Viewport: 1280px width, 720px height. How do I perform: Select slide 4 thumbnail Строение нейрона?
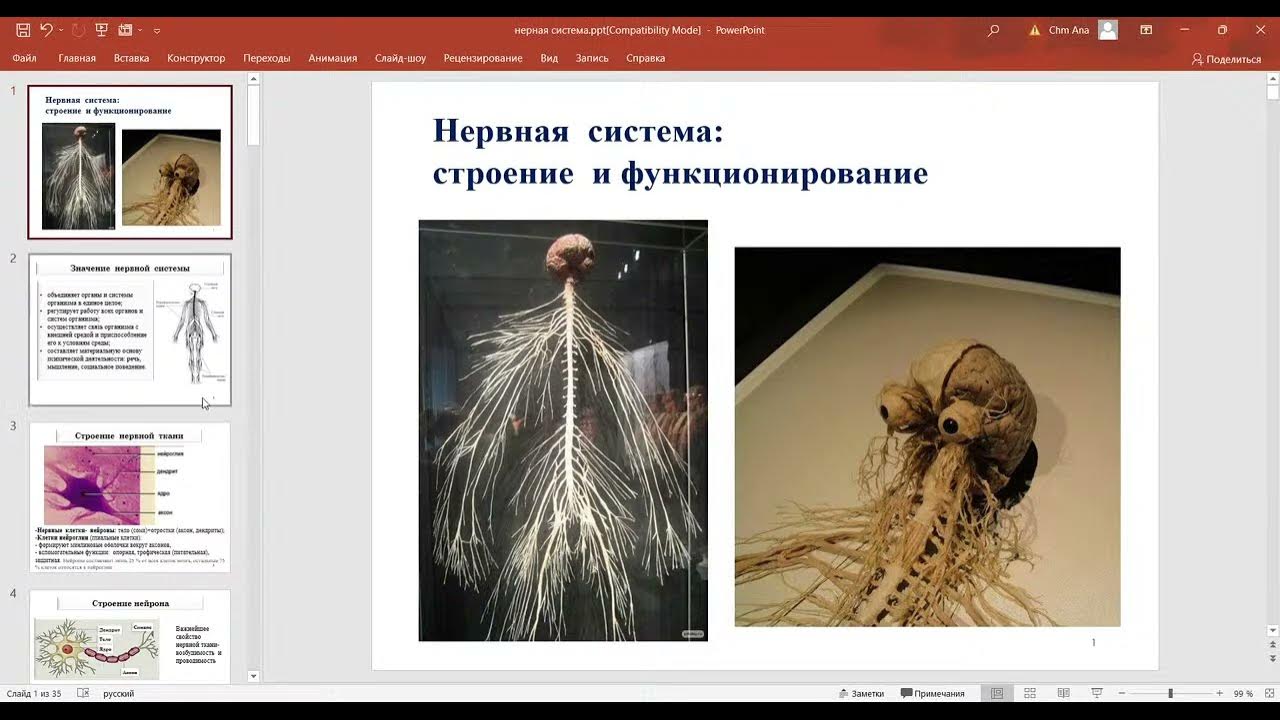click(x=130, y=636)
